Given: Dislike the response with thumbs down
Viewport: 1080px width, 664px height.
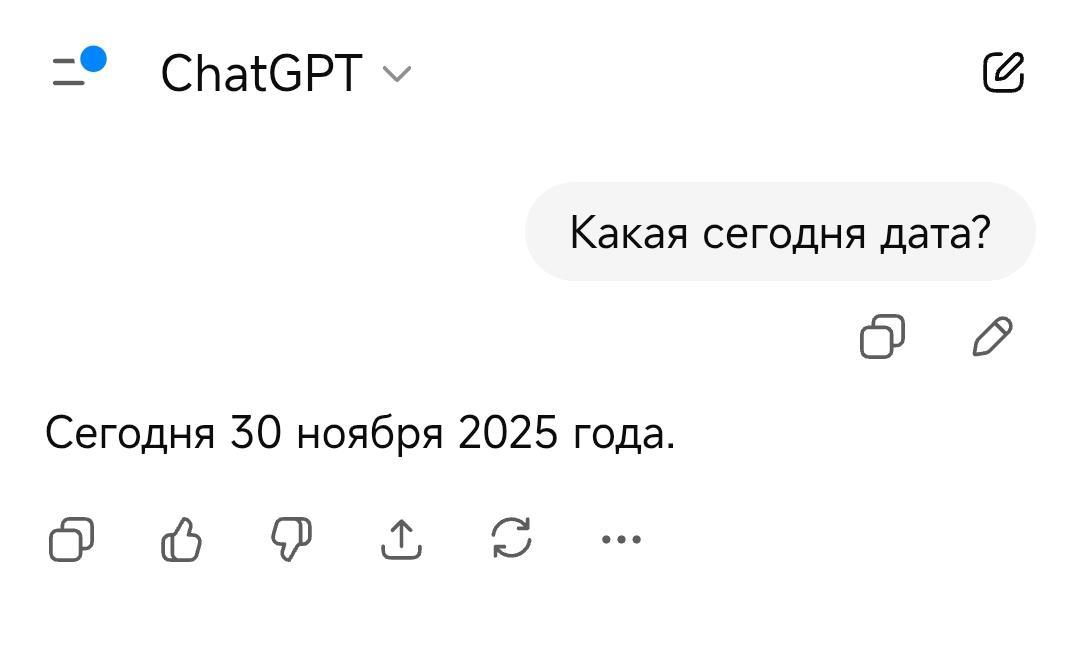Looking at the screenshot, I should point(291,540).
